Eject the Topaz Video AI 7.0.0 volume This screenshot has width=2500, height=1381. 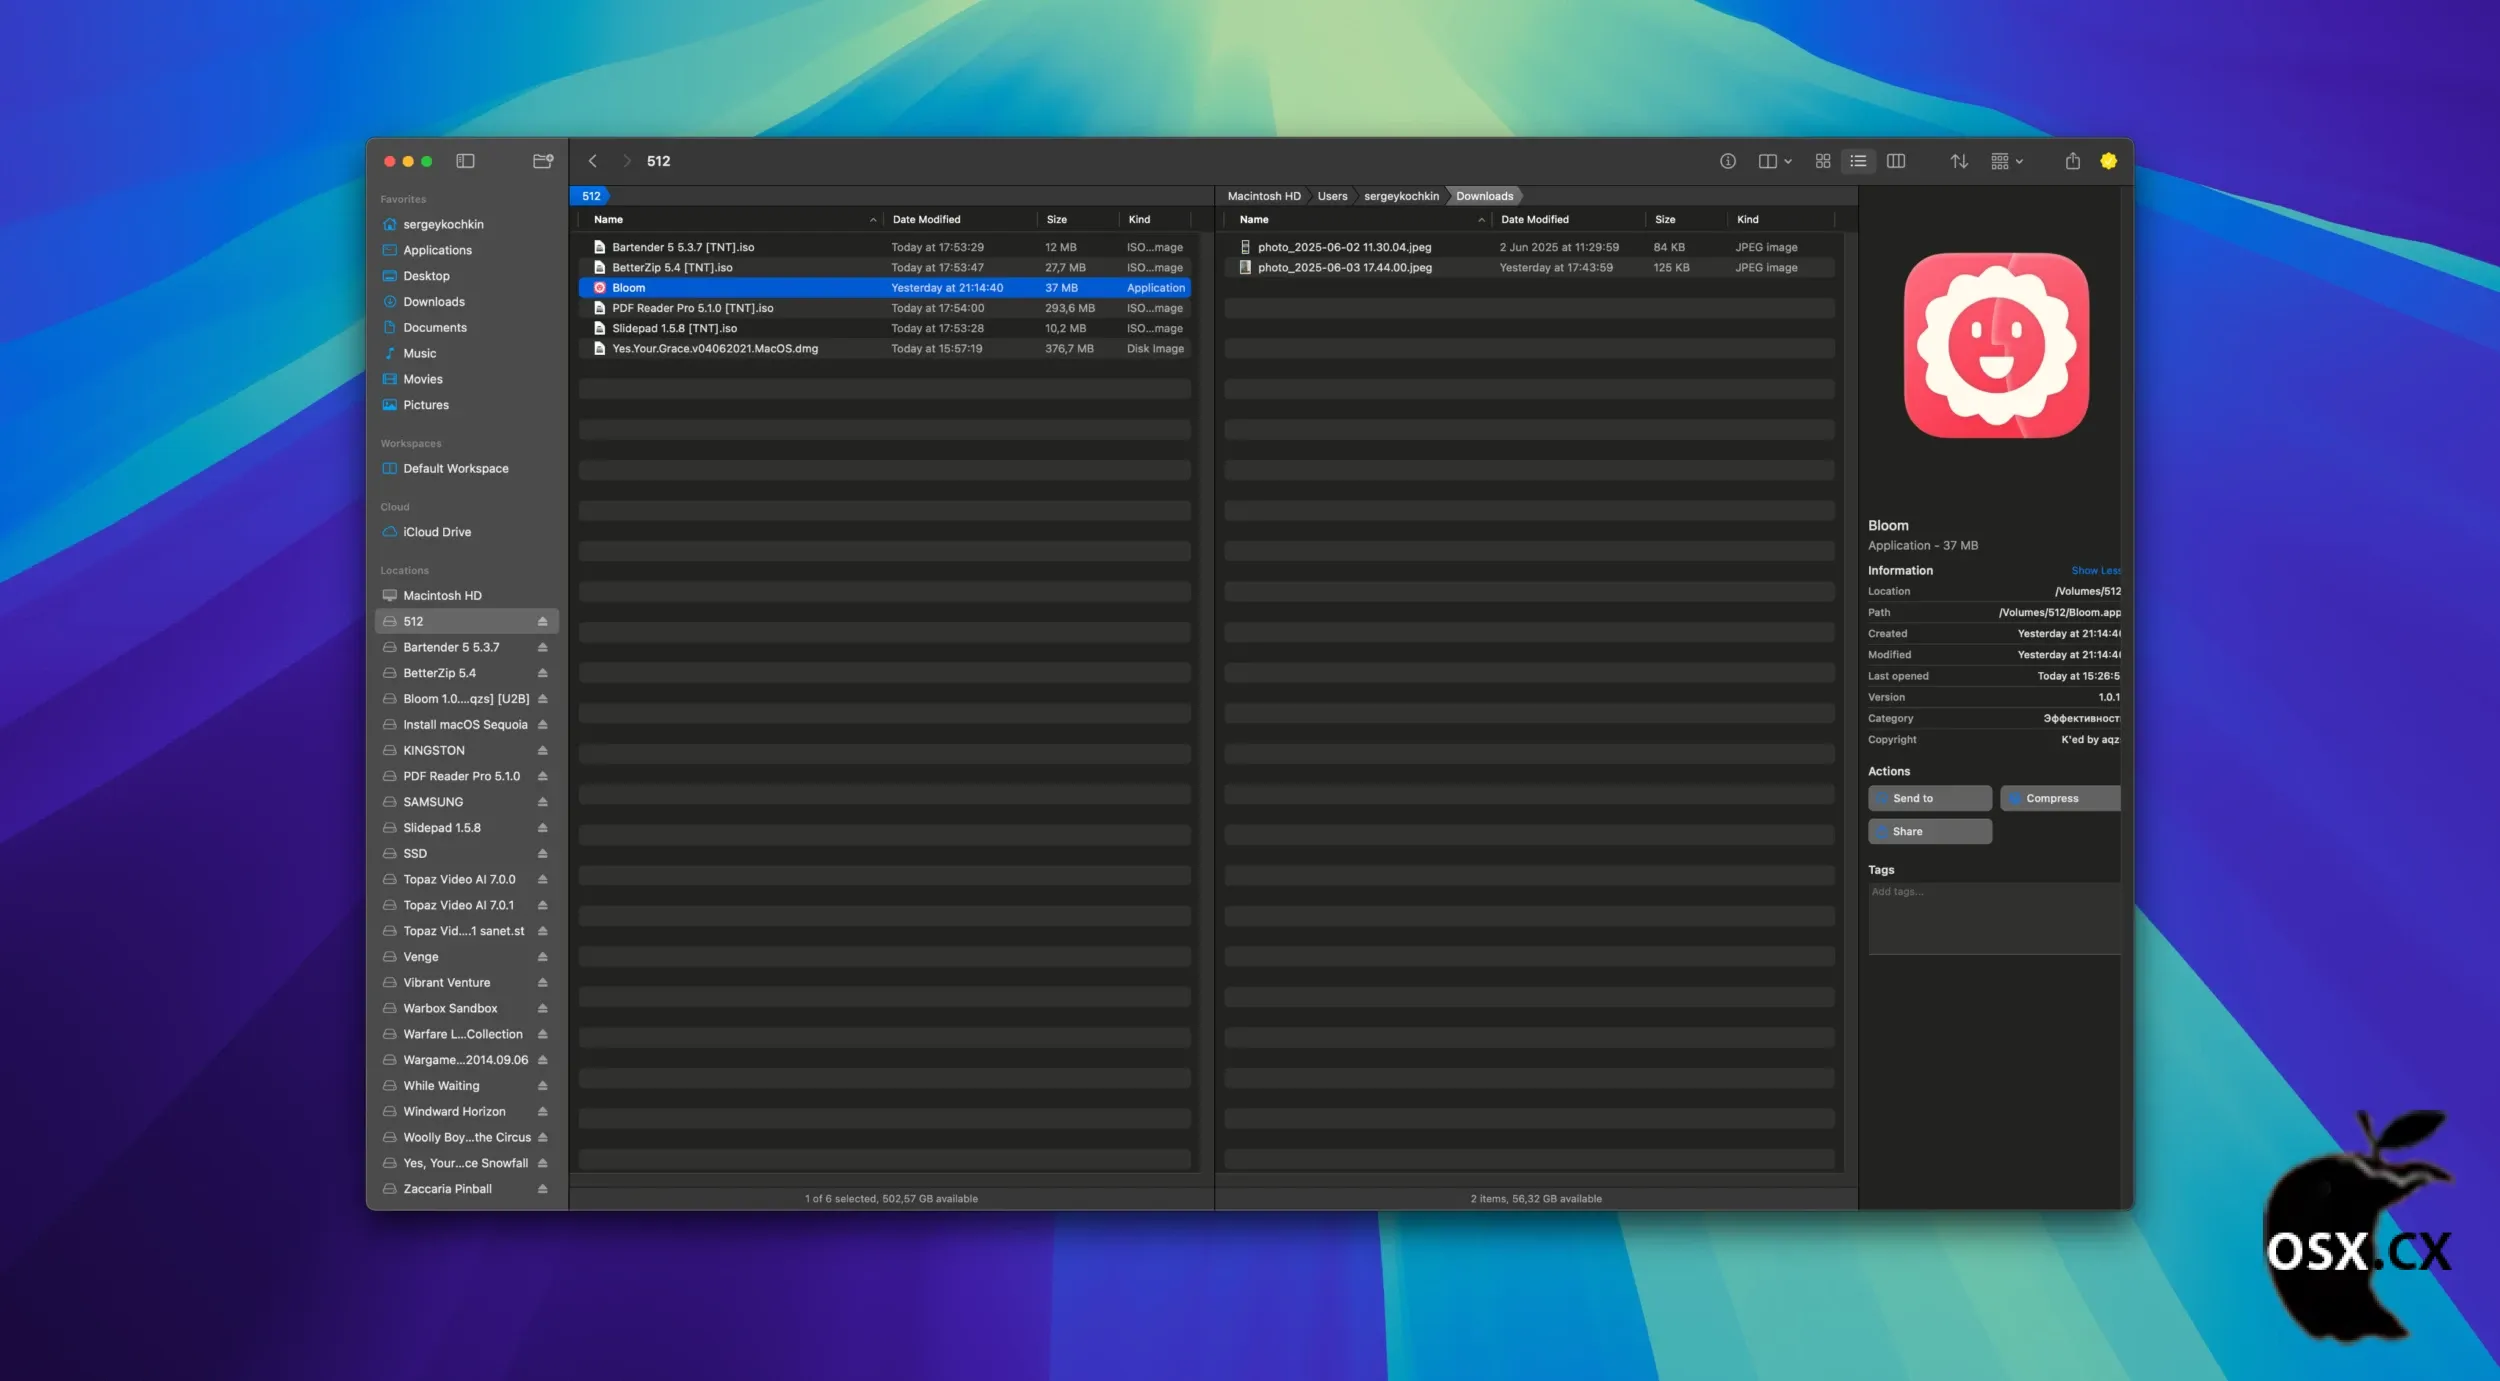pyautogui.click(x=542, y=880)
